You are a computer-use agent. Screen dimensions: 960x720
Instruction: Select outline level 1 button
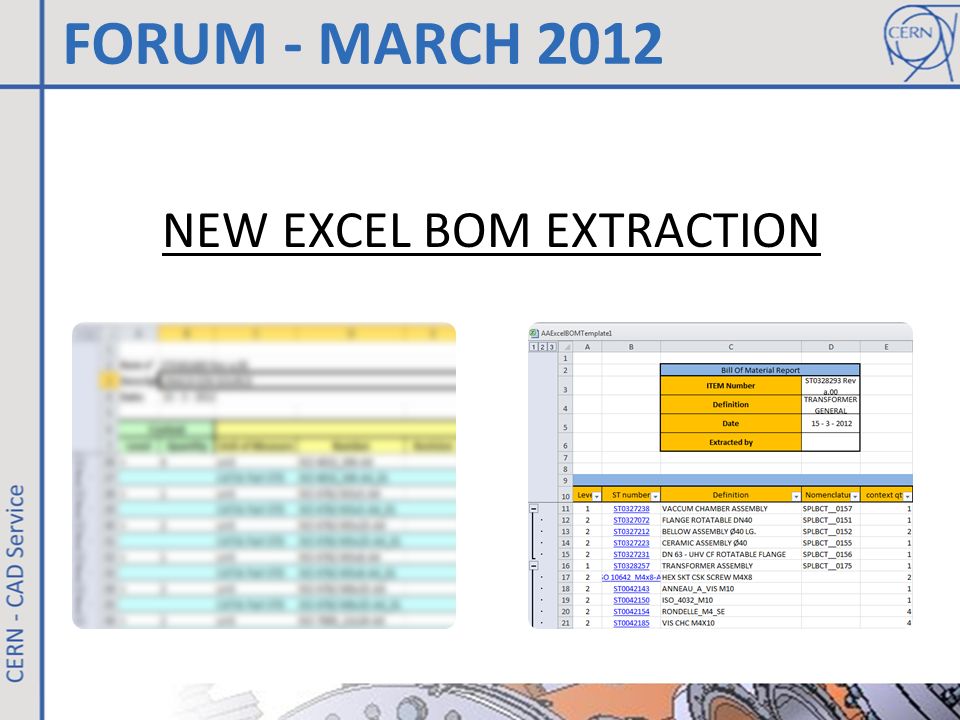tap(533, 347)
